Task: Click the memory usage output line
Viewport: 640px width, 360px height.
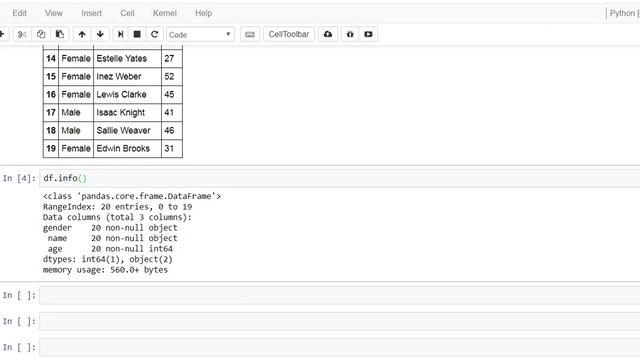Action: (x=105, y=270)
